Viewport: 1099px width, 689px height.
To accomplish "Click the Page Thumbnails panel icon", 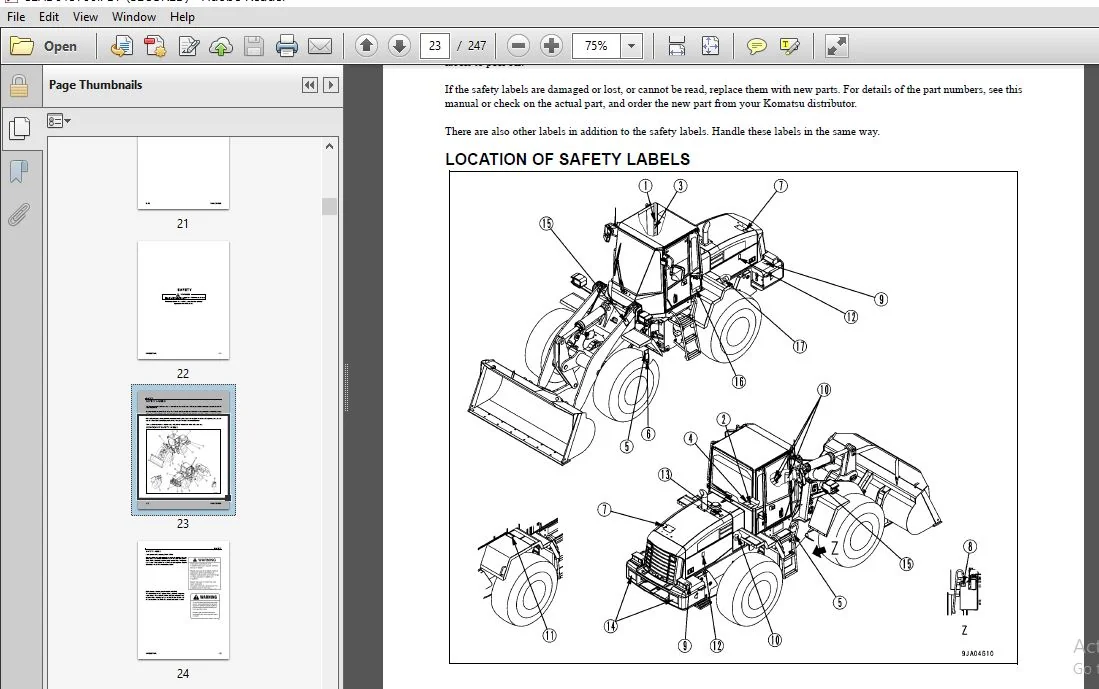I will pyautogui.click(x=19, y=128).
